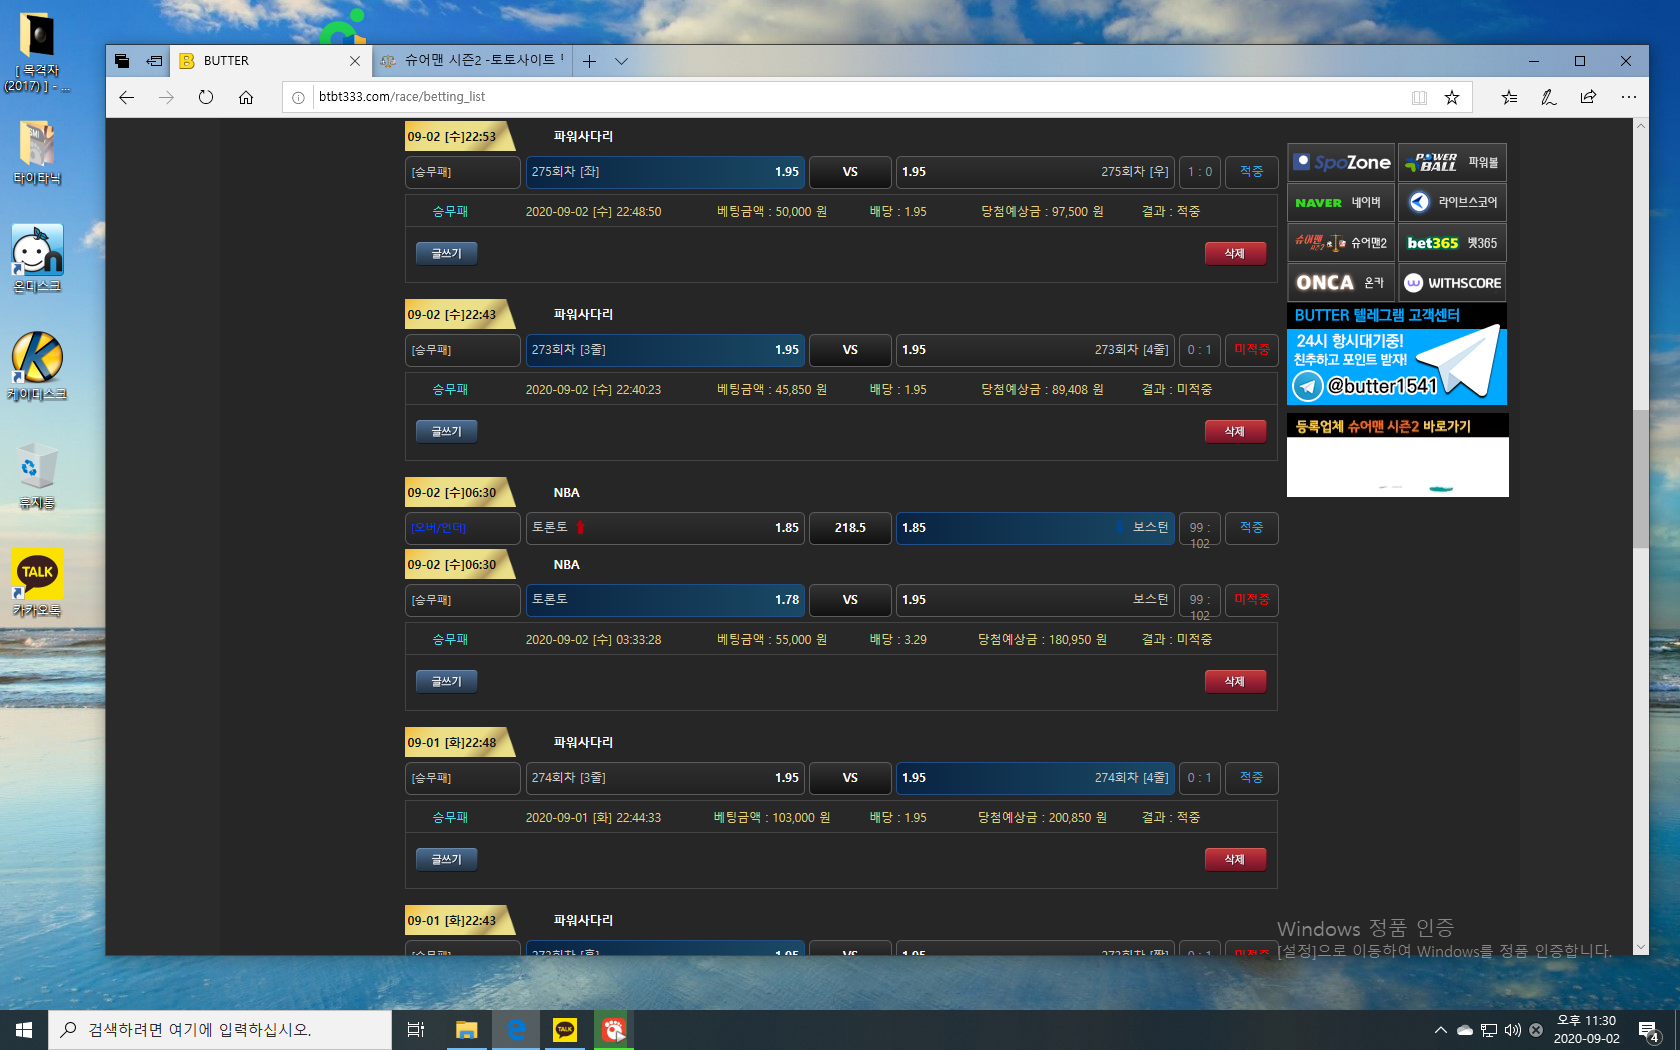Open browser settings and more menu

pyautogui.click(x=1628, y=97)
